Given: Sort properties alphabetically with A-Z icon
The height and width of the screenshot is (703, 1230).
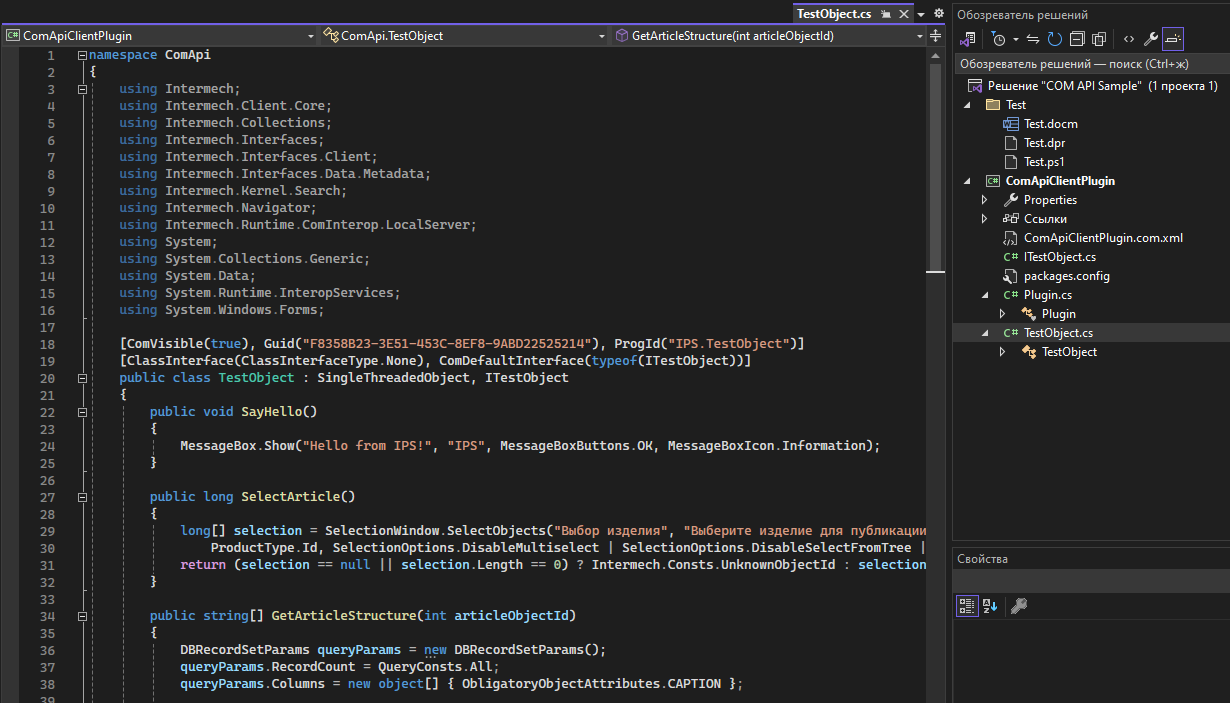Looking at the screenshot, I should [x=990, y=605].
